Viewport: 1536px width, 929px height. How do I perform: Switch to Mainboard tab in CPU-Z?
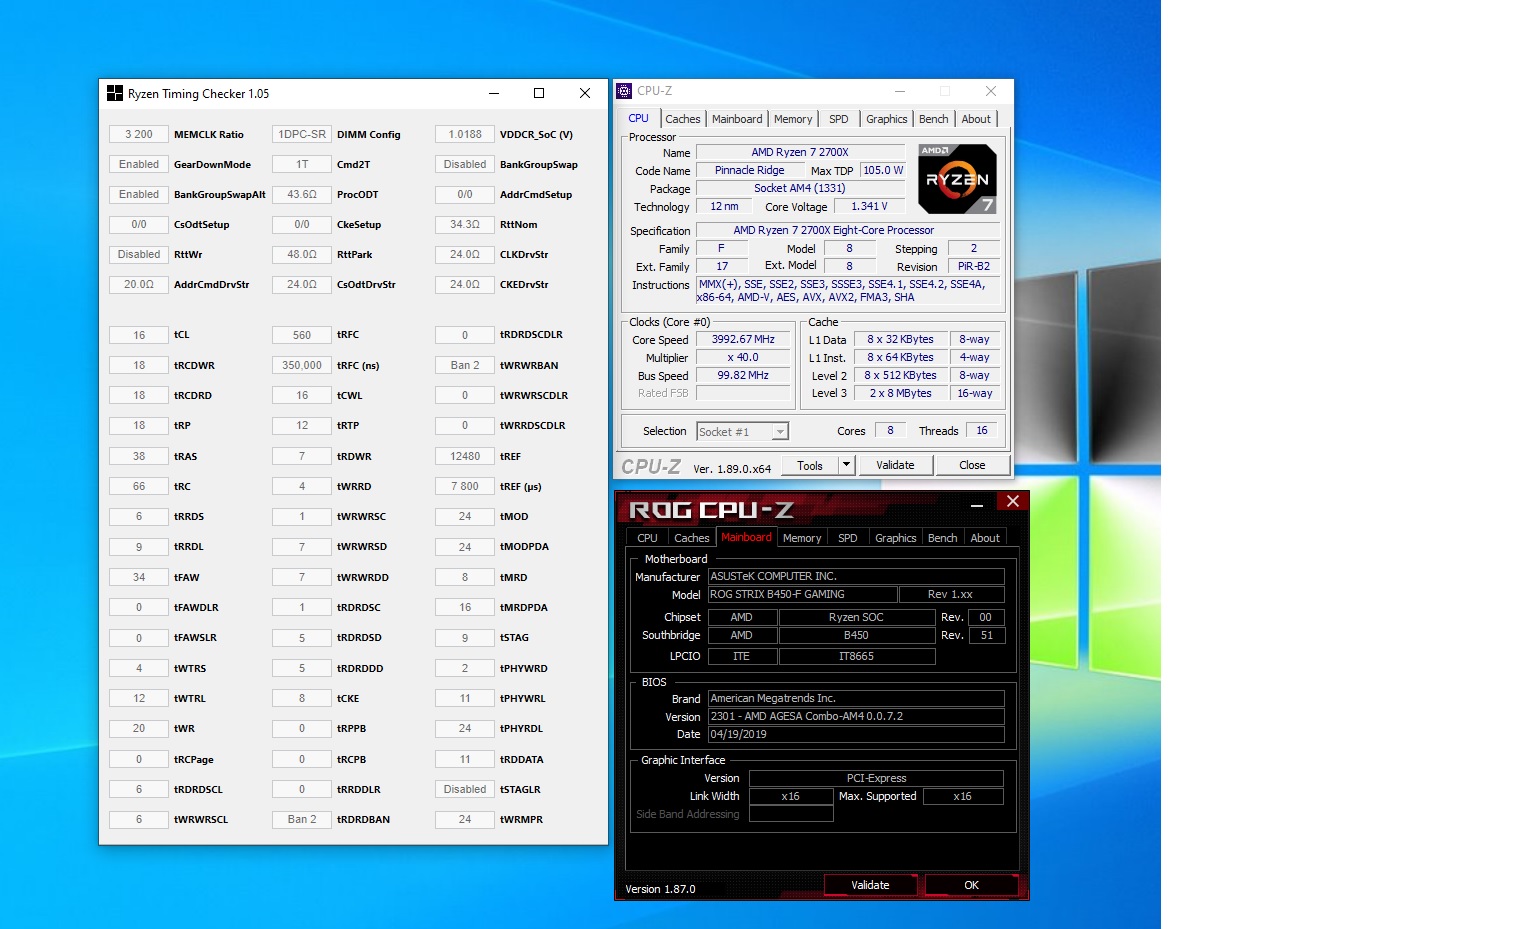[x=737, y=119]
